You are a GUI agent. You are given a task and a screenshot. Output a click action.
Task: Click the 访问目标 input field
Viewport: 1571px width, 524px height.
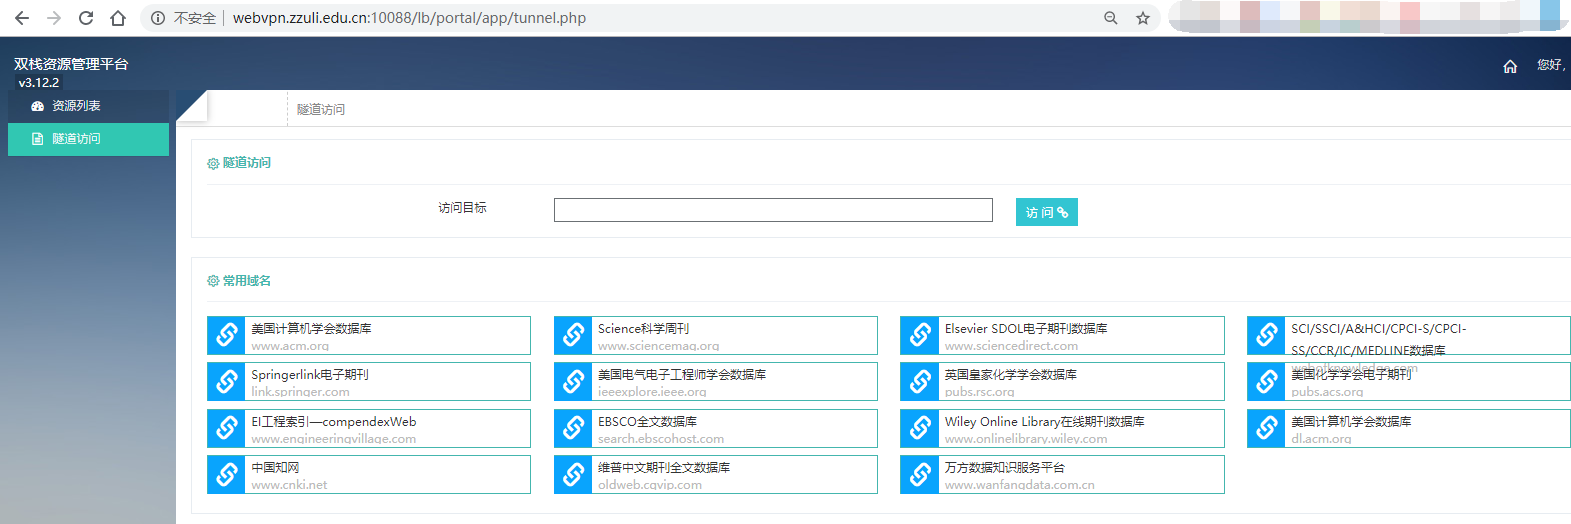[x=772, y=210]
